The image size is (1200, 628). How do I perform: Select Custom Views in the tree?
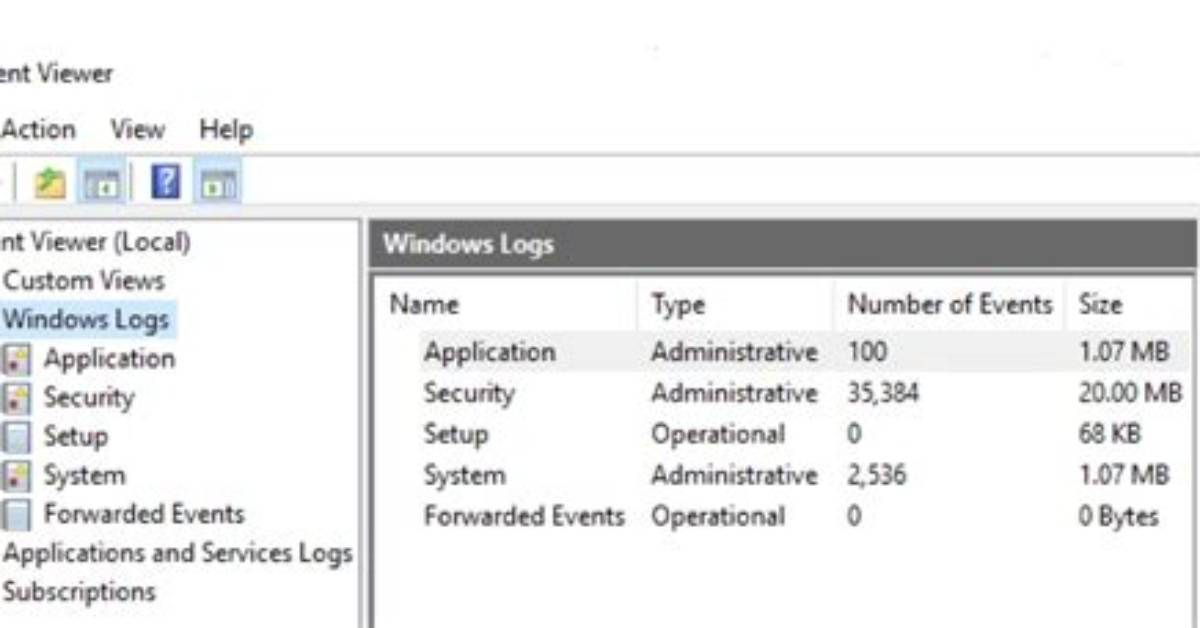(x=83, y=281)
